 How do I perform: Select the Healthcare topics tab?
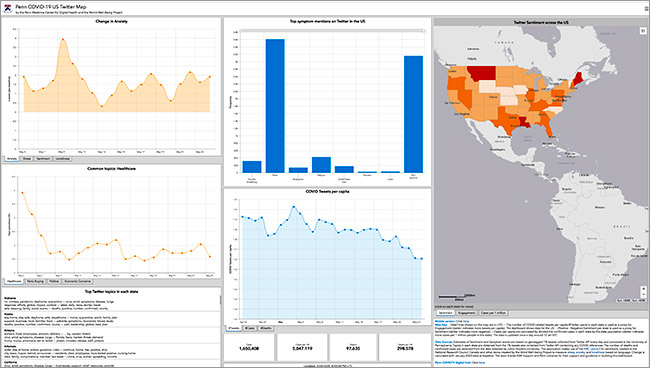[14, 281]
